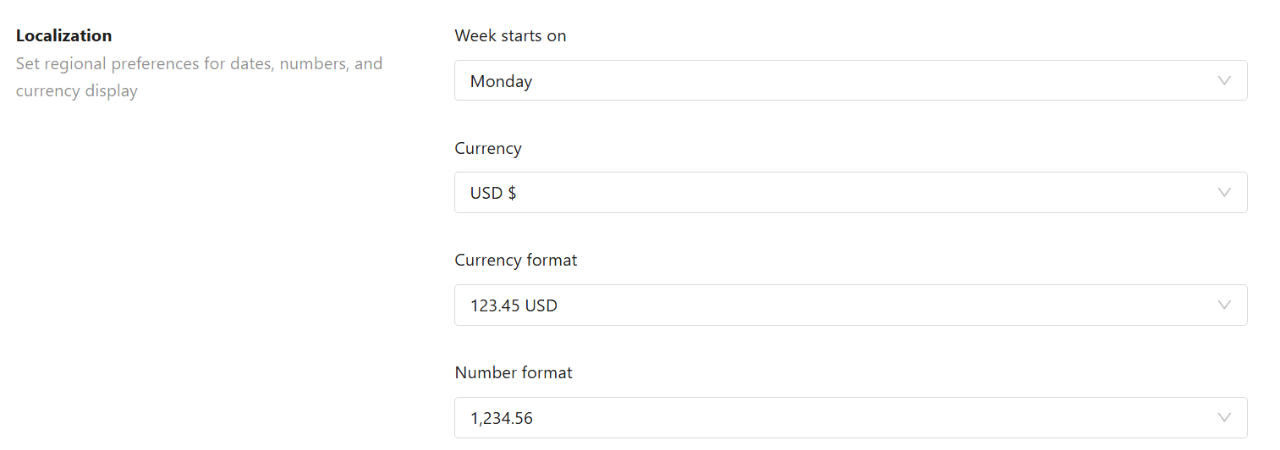The height and width of the screenshot is (450, 1280).
Task: Open the Currency dropdown showing USD $
Action: pos(851,193)
